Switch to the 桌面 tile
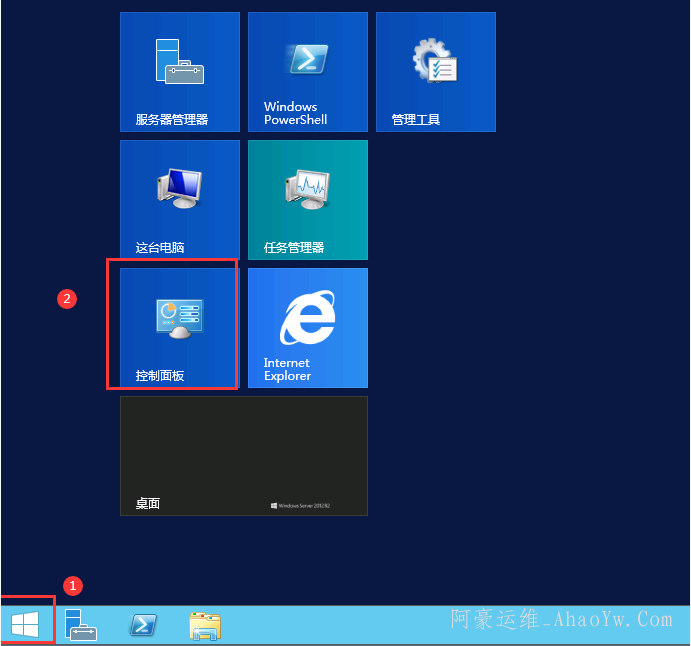 244,456
